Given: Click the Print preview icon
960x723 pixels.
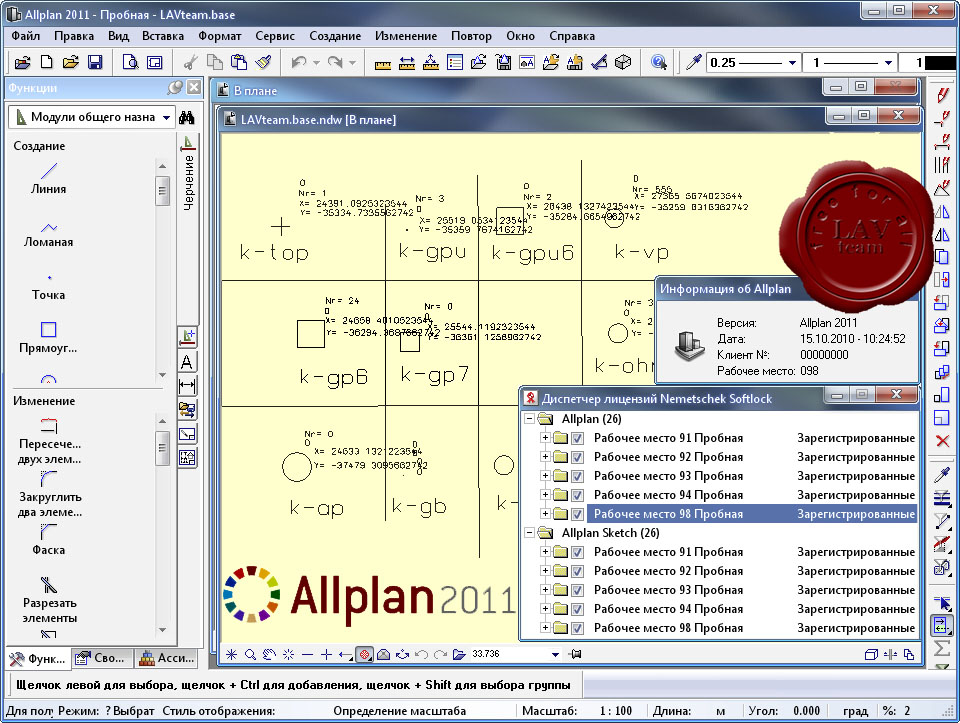Looking at the screenshot, I should pyautogui.click(x=130, y=62).
